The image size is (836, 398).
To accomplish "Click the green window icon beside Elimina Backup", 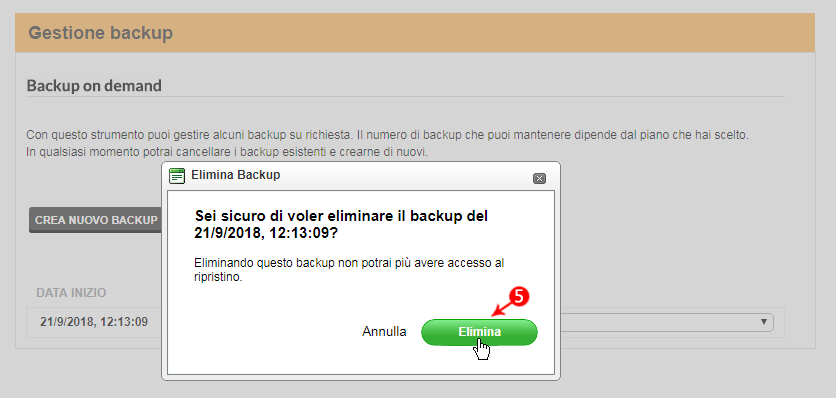I will point(177,176).
